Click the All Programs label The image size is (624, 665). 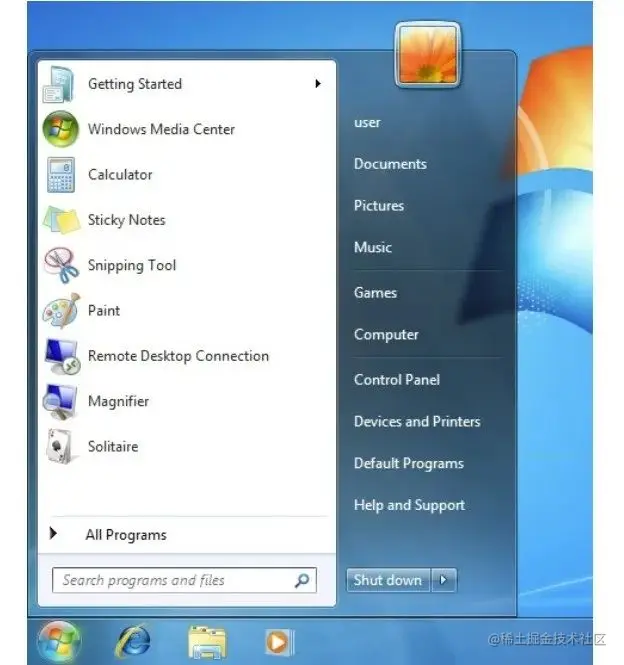[126, 535]
